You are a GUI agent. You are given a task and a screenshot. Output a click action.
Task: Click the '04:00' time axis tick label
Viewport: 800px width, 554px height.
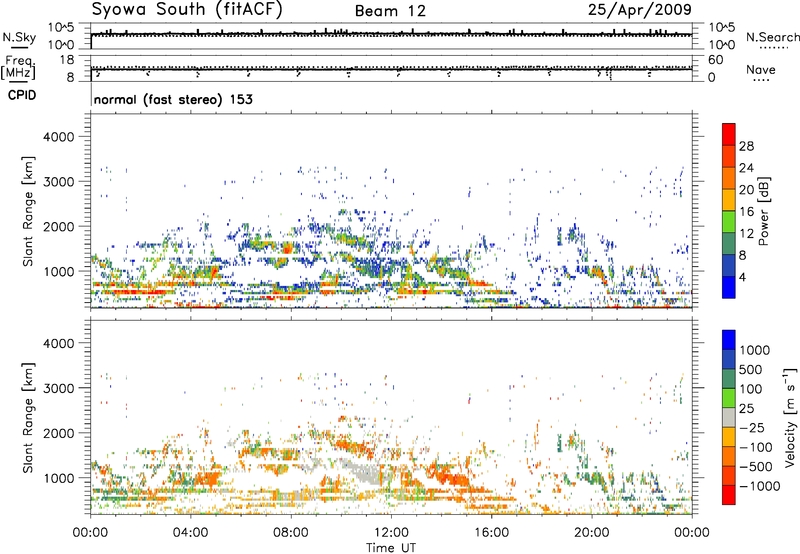coord(191,533)
